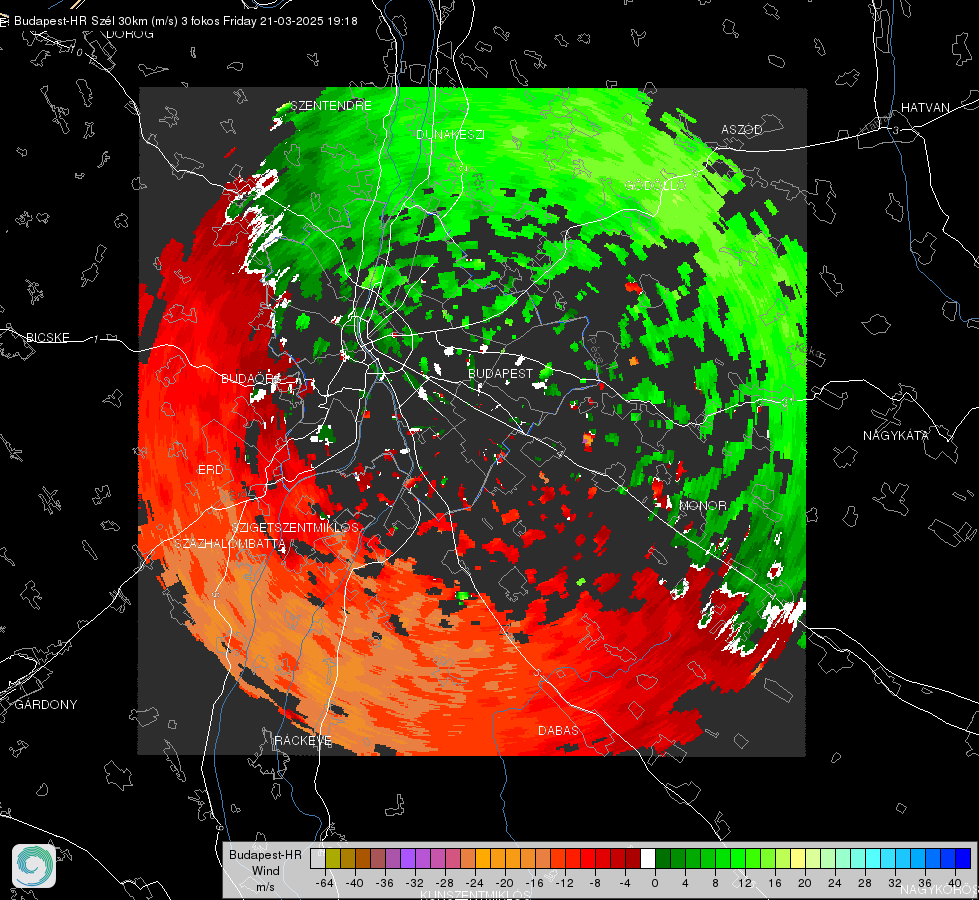Click the SZAZHALOMBATTA map label
Viewport: 979px width, 900px height.
point(230,543)
